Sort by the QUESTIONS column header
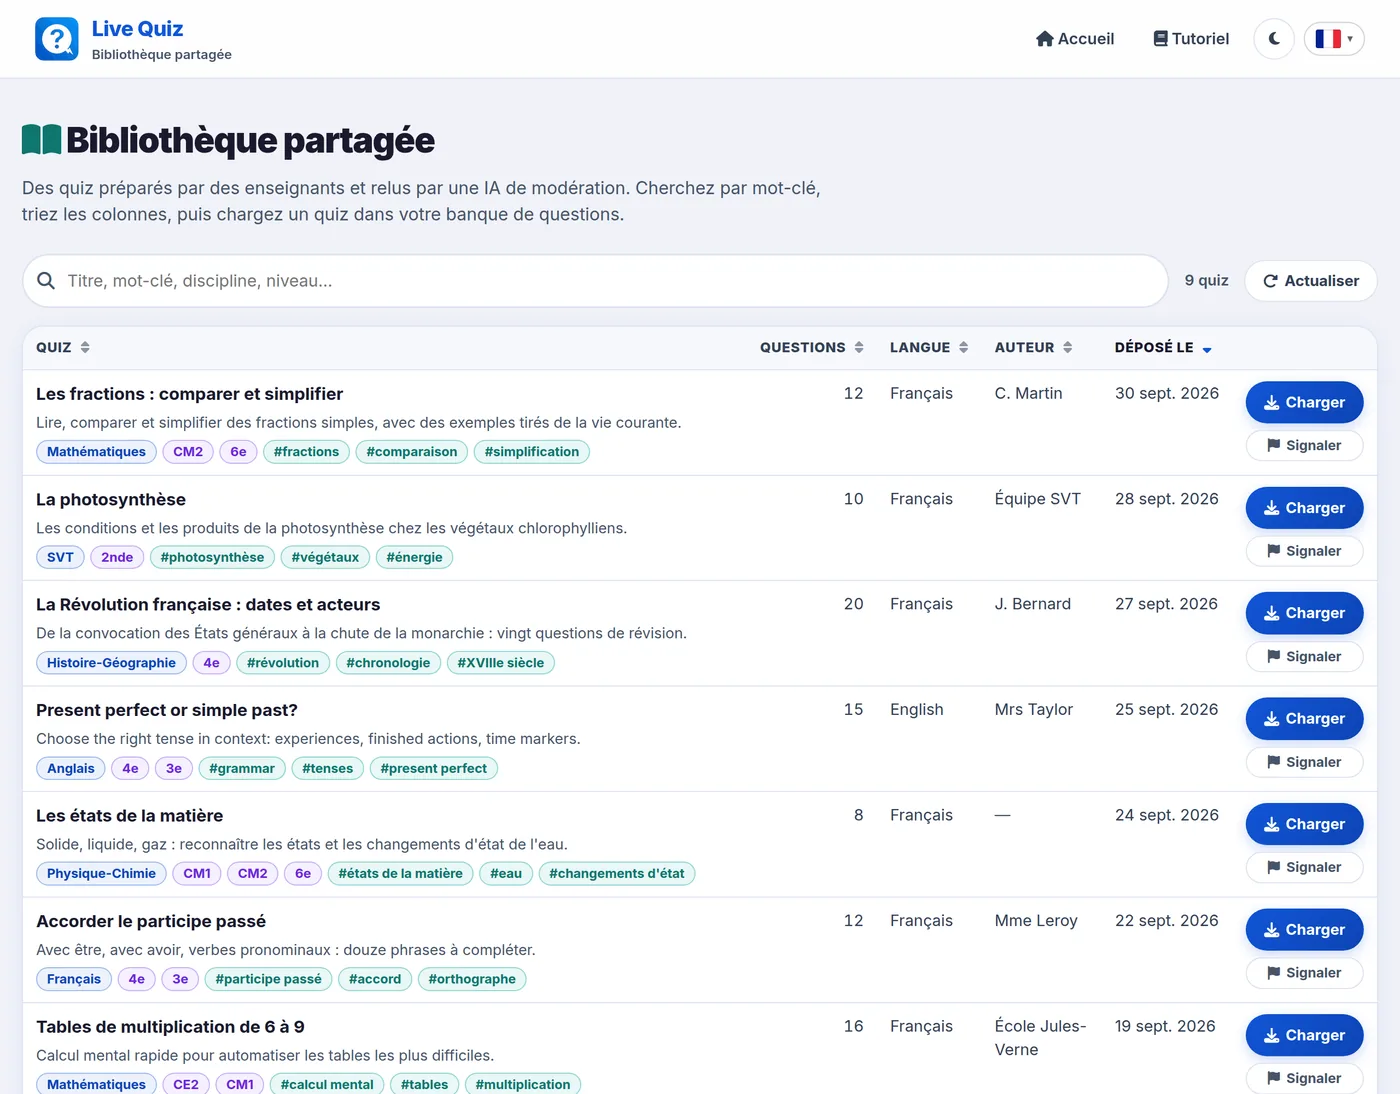This screenshot has width=1400, height=1094. [811, 347]
